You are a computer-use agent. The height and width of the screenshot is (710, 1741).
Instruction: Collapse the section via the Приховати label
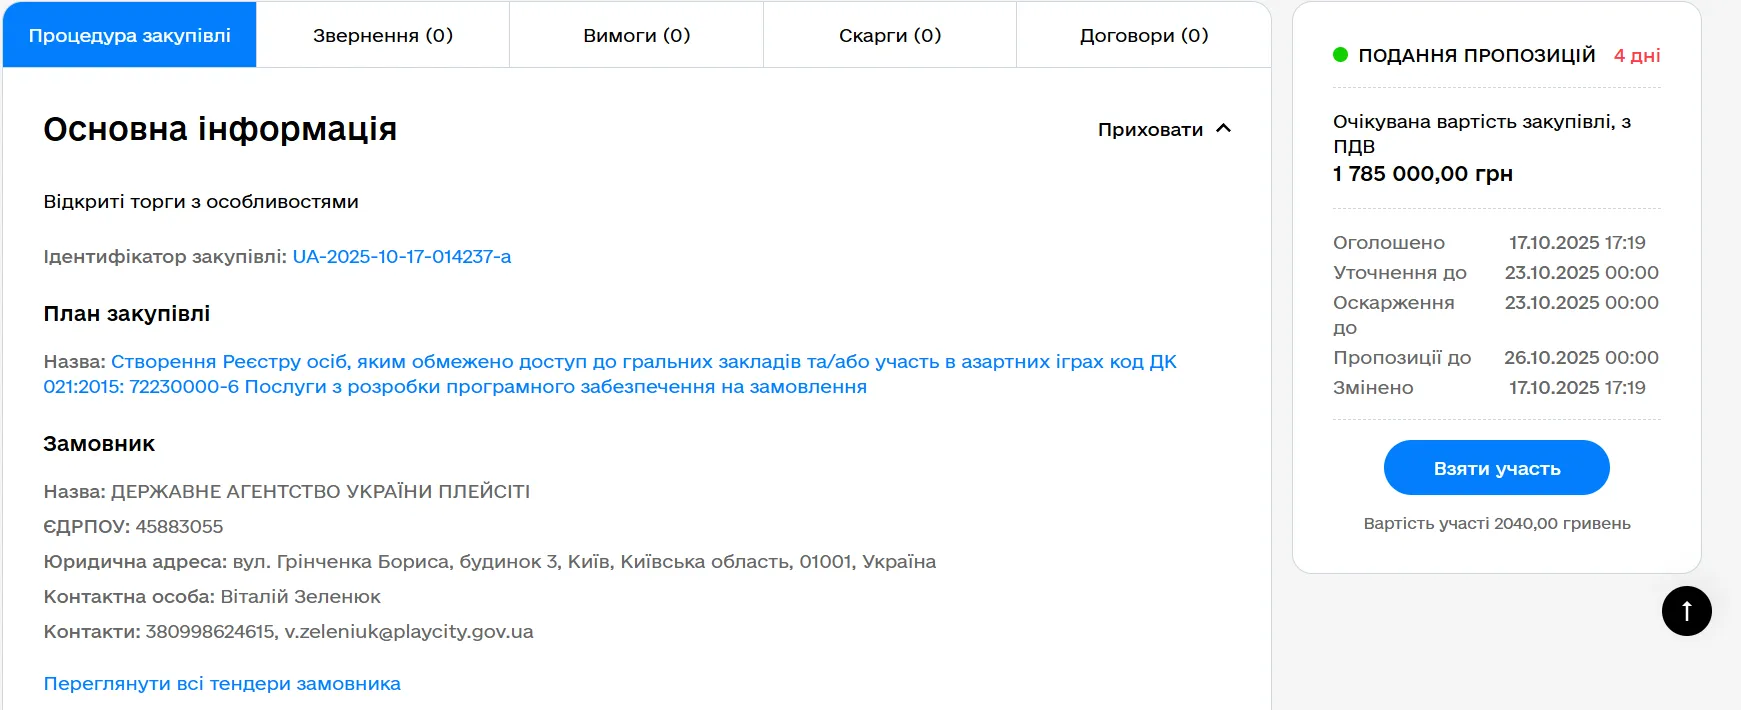[x=1150, y=130]
